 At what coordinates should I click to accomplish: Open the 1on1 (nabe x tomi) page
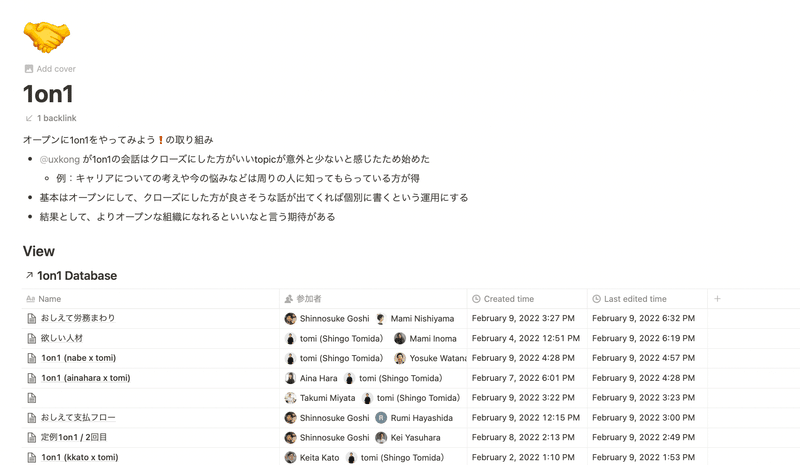click(79, 358)
